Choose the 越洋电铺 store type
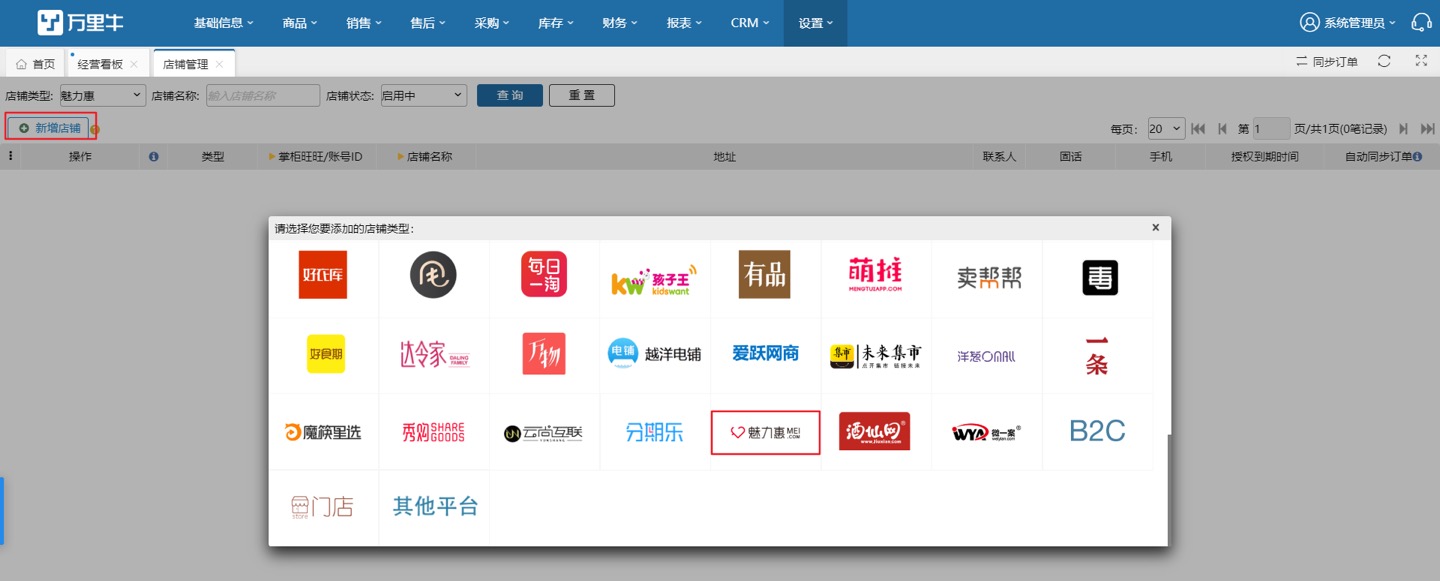The image size is (1440, 581). 655,353
